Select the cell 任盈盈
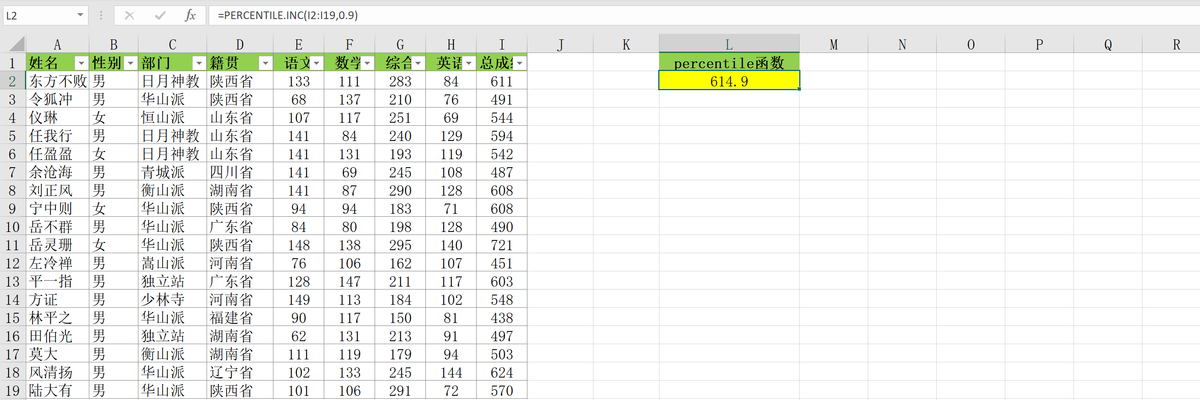The image size is (1200, 400). (x=57, y=154)
